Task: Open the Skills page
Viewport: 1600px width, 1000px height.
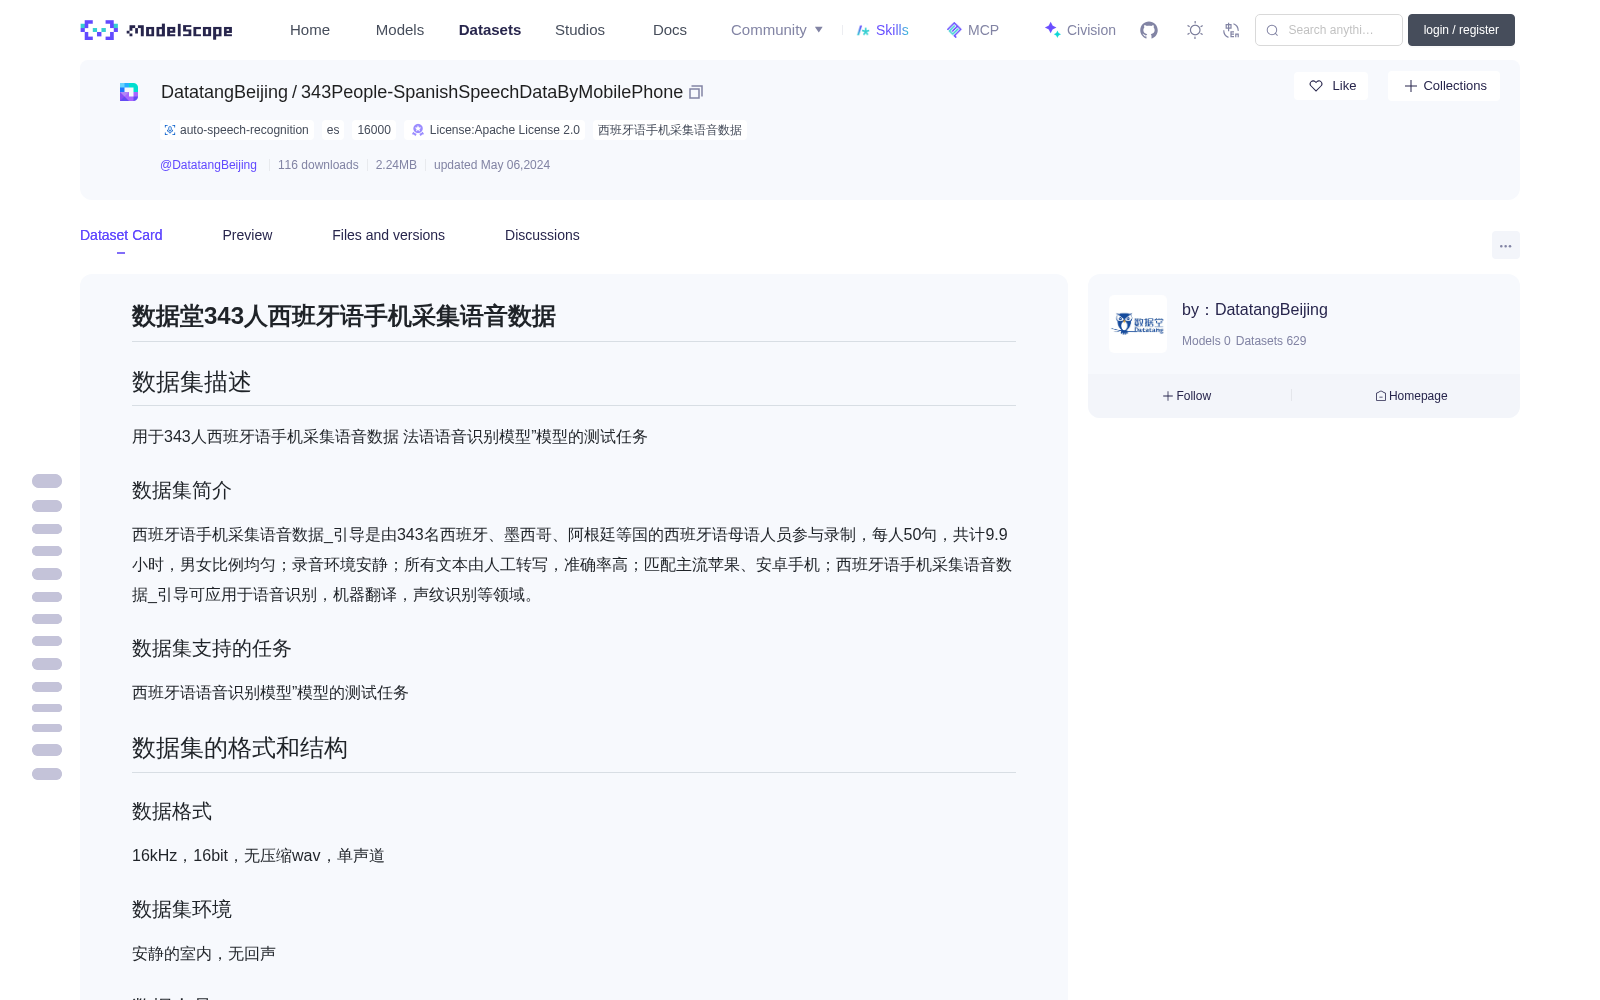Action: [x=882, y=30]
